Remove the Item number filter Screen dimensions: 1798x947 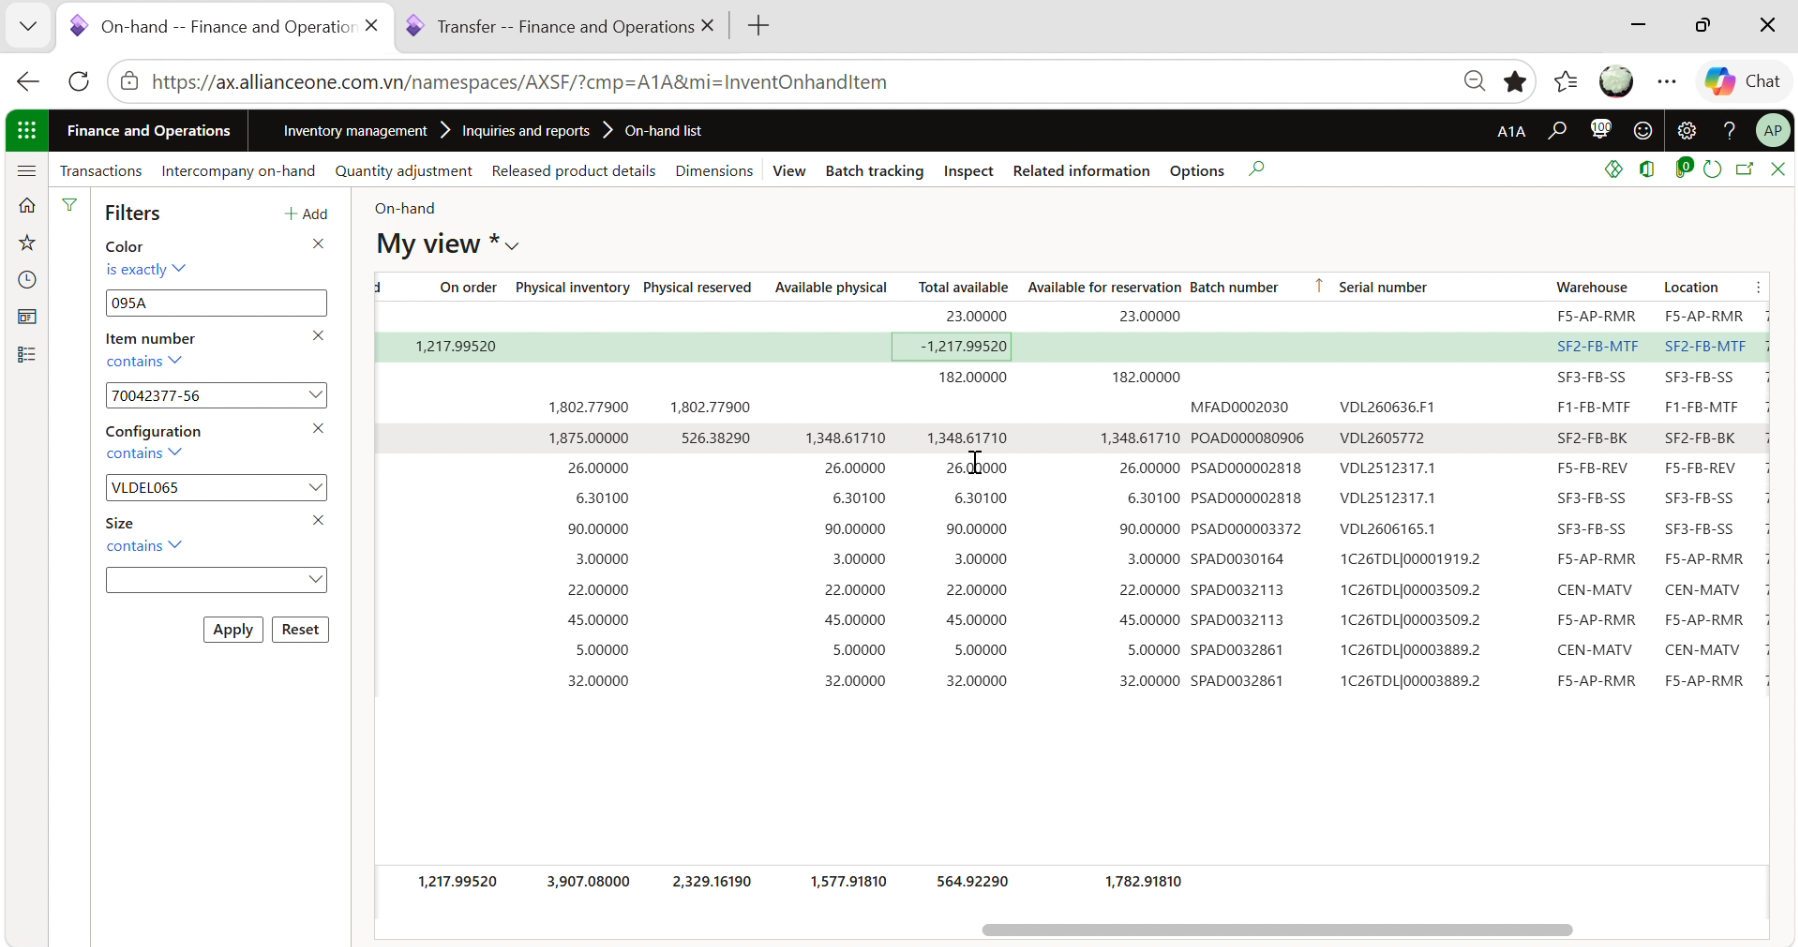(x=318, y=336)
